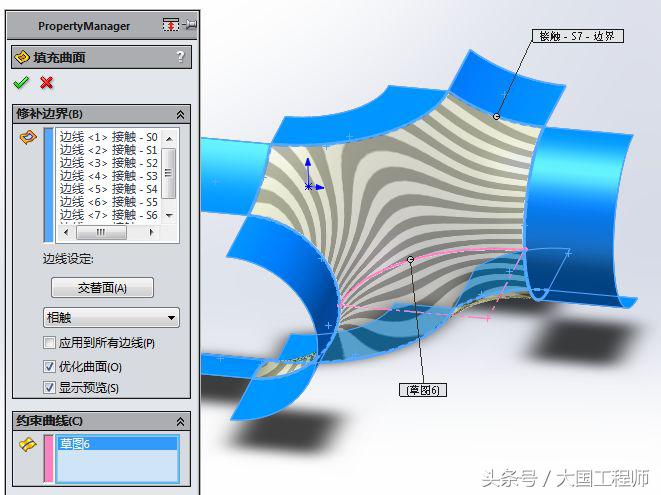Click the constraint curves icon beside 草图6

click(x=28, y=445)
